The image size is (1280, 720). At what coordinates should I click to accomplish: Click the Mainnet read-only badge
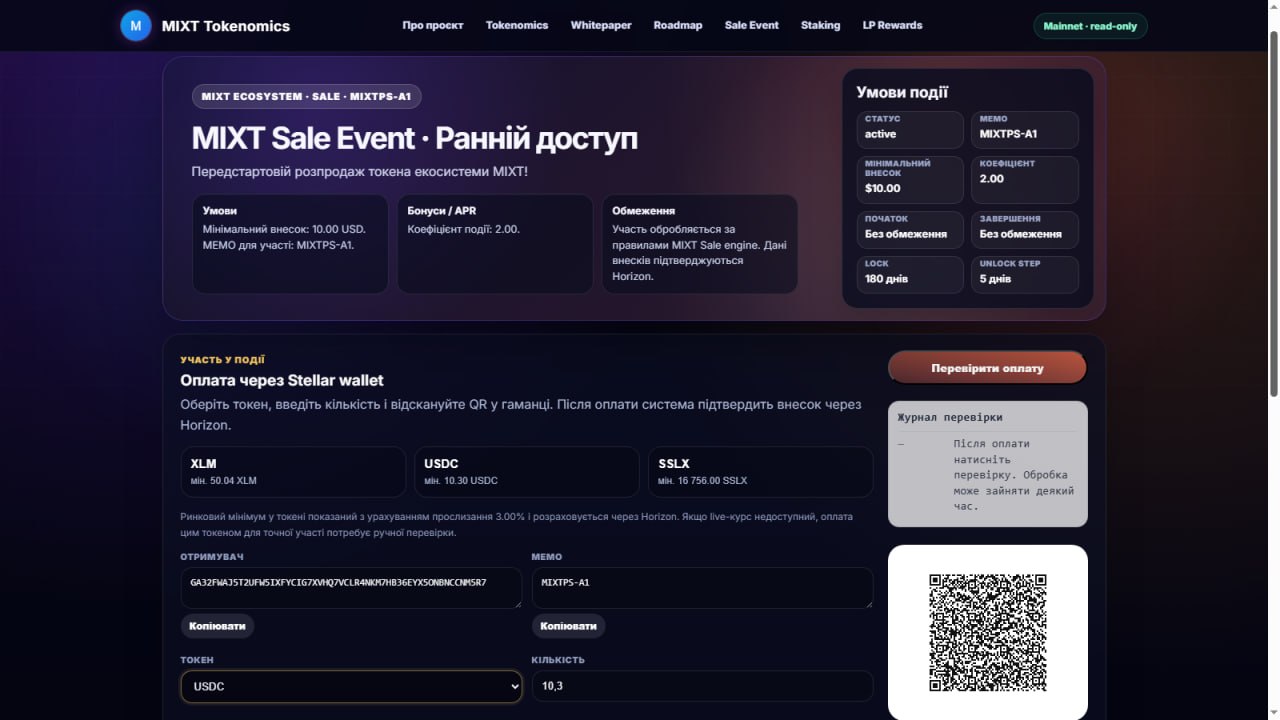click(1090, 26)
